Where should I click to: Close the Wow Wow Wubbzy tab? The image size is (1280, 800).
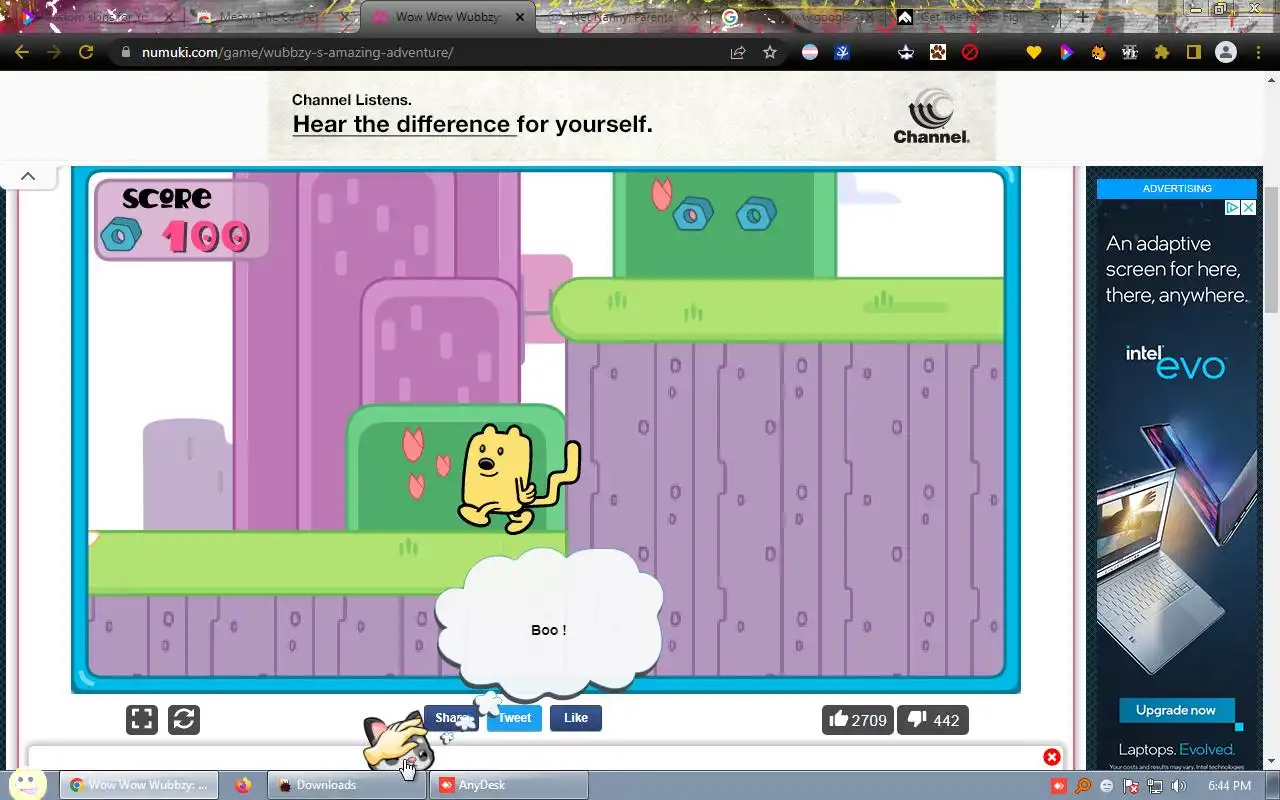pyautogui.click(x=519, y=17)
